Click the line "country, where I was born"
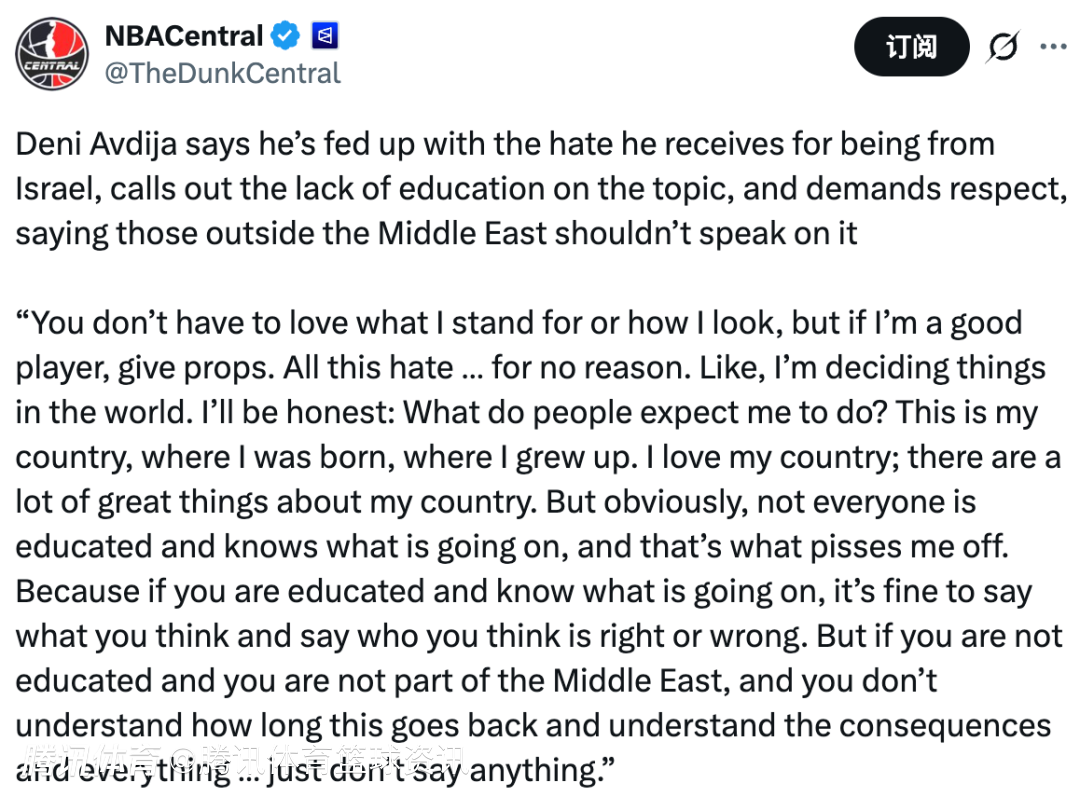This screenshot has height=796, width=1080. pyautogui.click(x=537, y=457)
